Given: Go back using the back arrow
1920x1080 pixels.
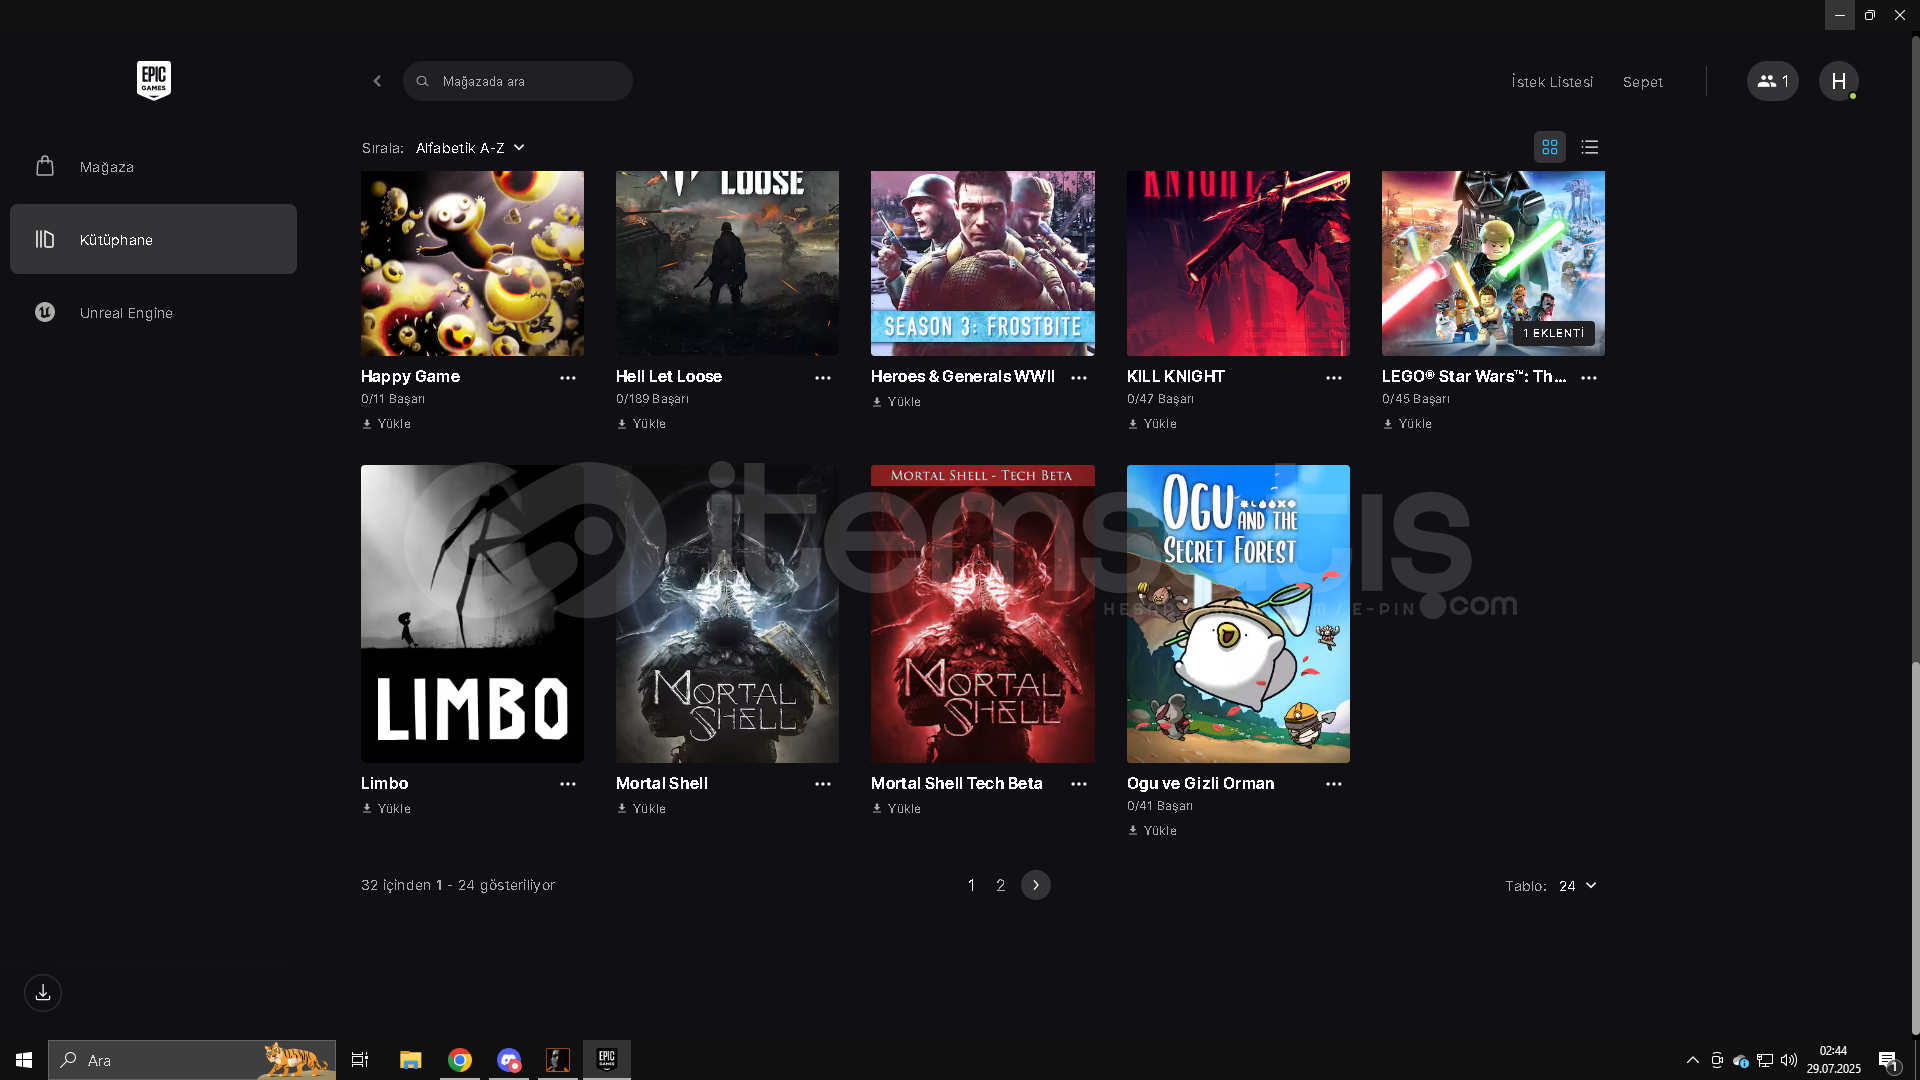Looking at the screenshot, I should coord(377,81).
